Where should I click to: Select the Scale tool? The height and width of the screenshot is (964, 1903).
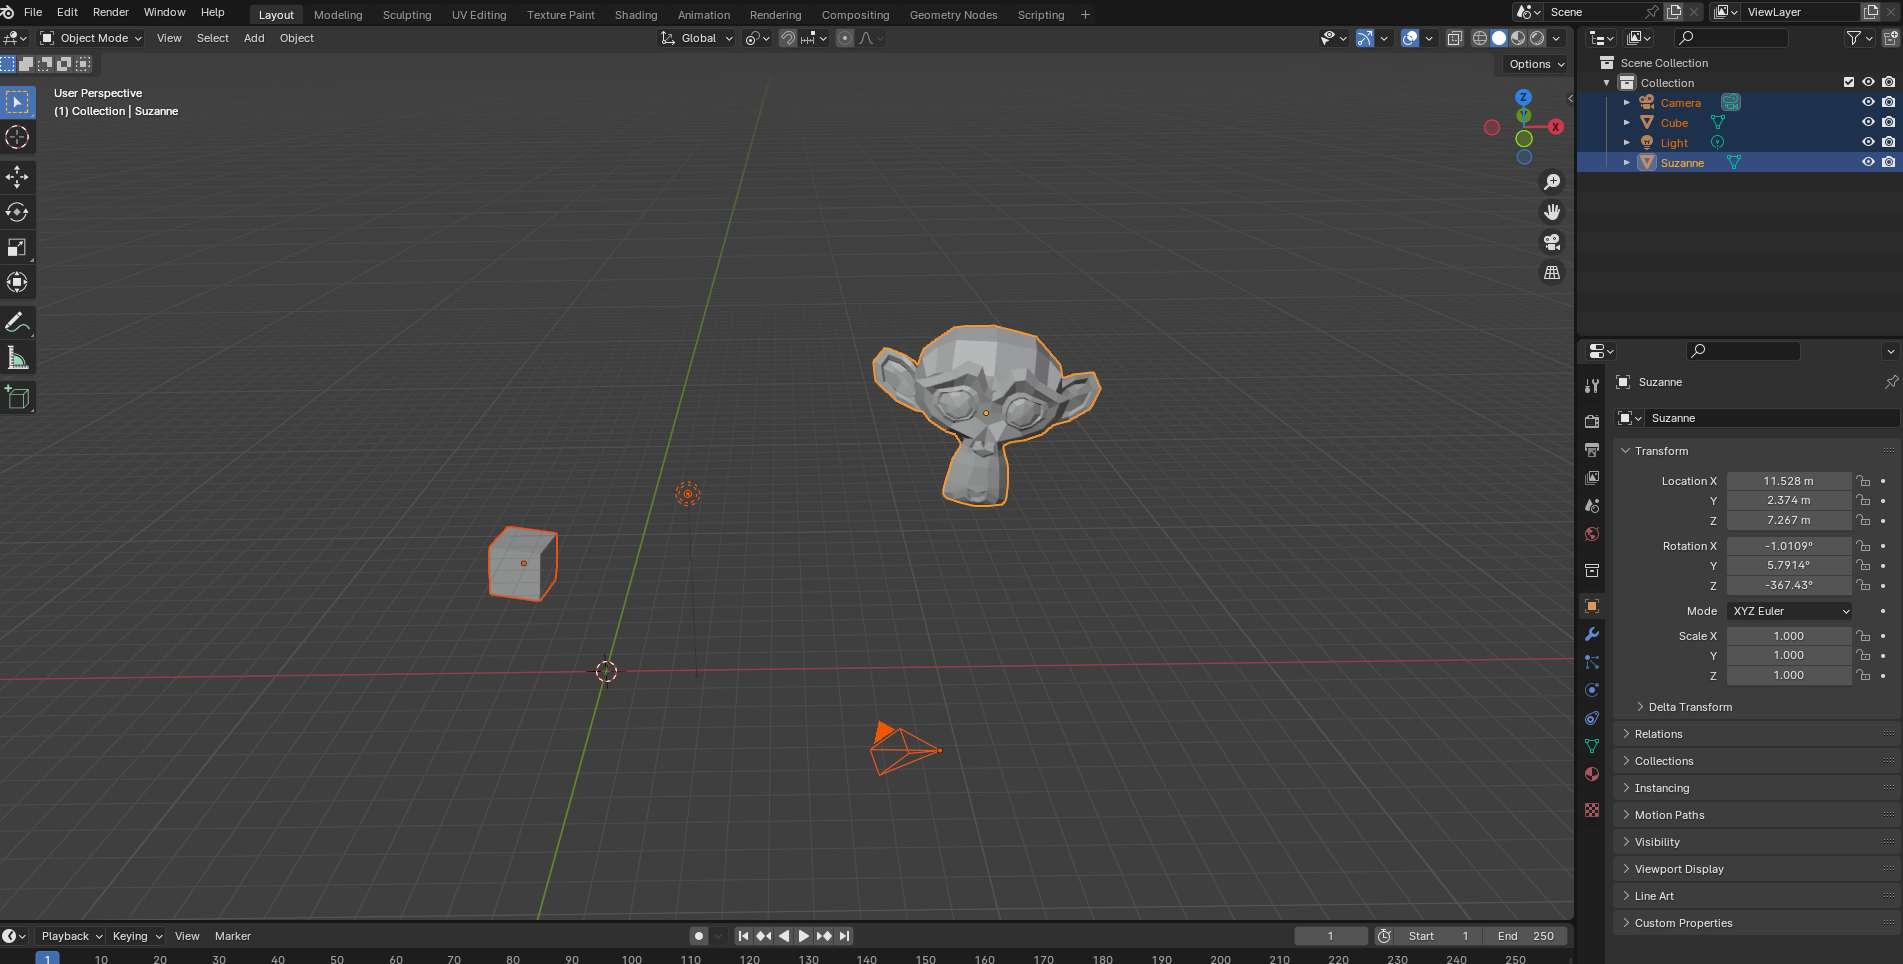[x=17, y=247]
